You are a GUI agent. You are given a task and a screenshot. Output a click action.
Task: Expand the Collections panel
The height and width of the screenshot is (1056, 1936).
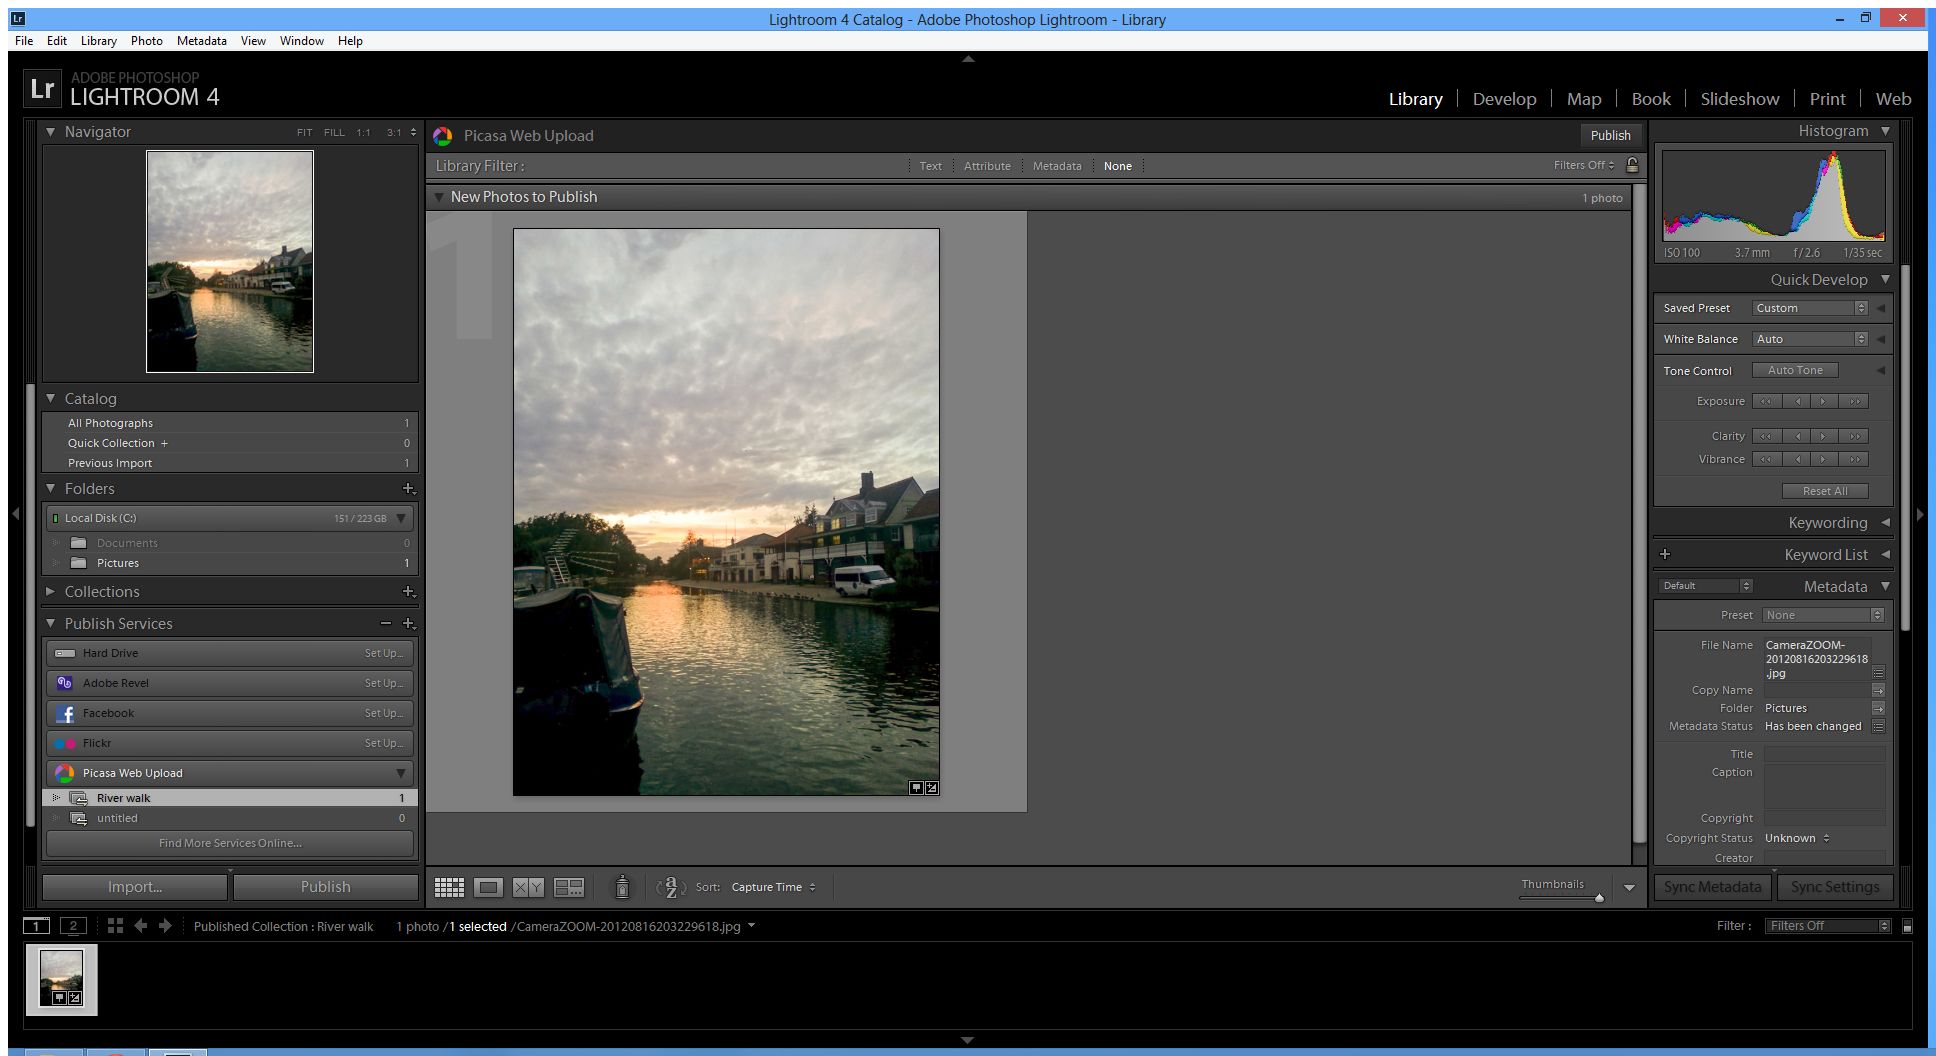pyautogui.click(x=51, y=592)
